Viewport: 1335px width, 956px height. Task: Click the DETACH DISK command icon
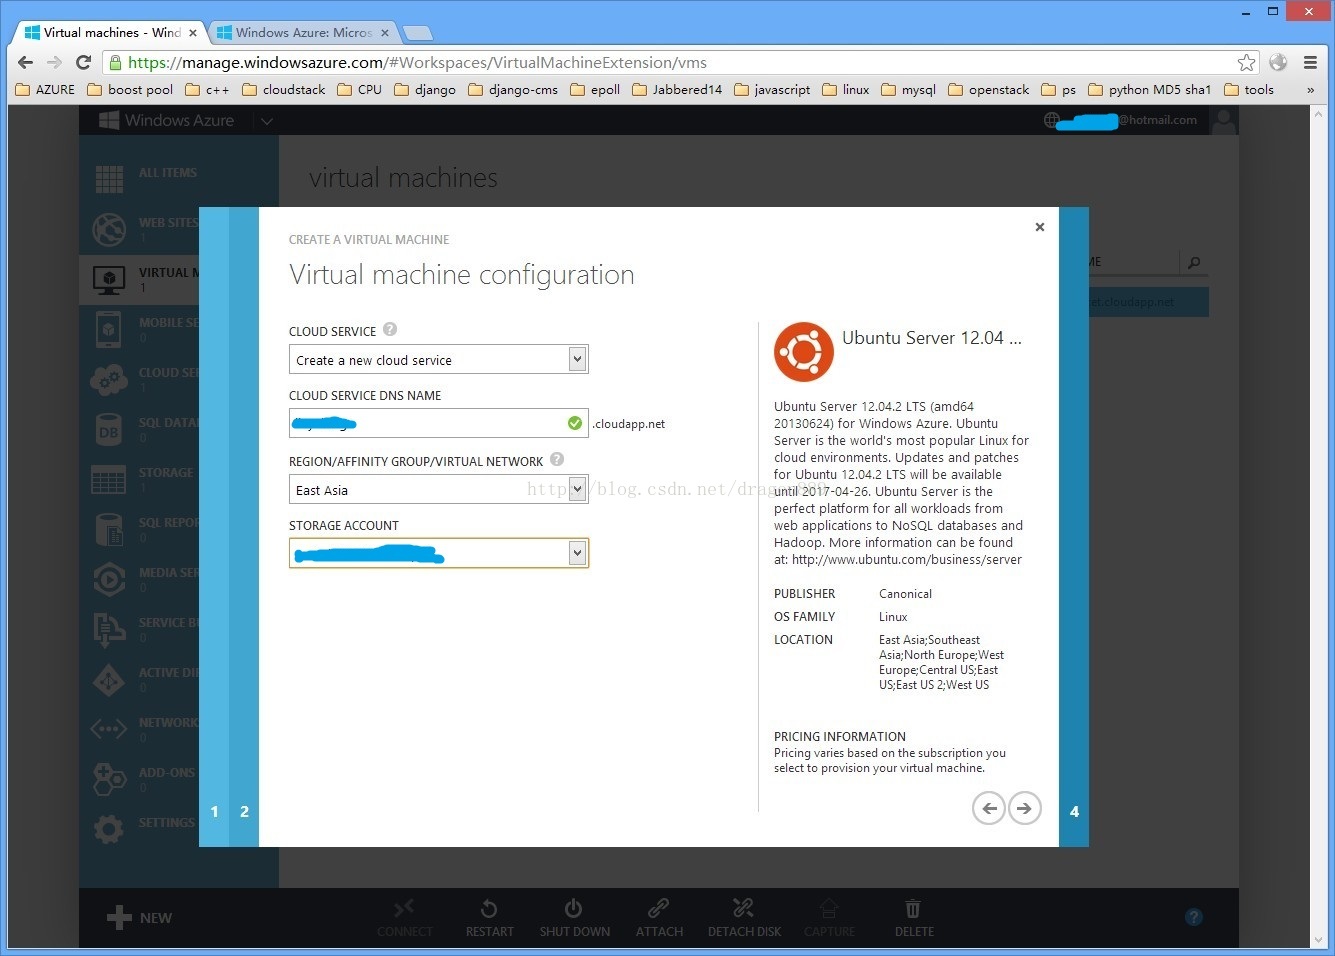point(743,908)
